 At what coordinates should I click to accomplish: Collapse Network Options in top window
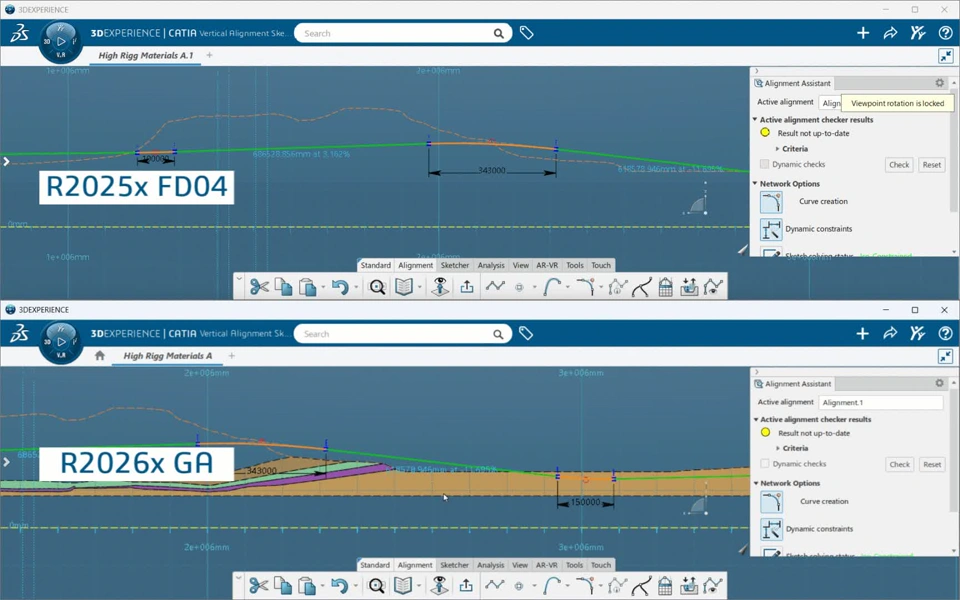pyautogui.click(x=755, y=183)
